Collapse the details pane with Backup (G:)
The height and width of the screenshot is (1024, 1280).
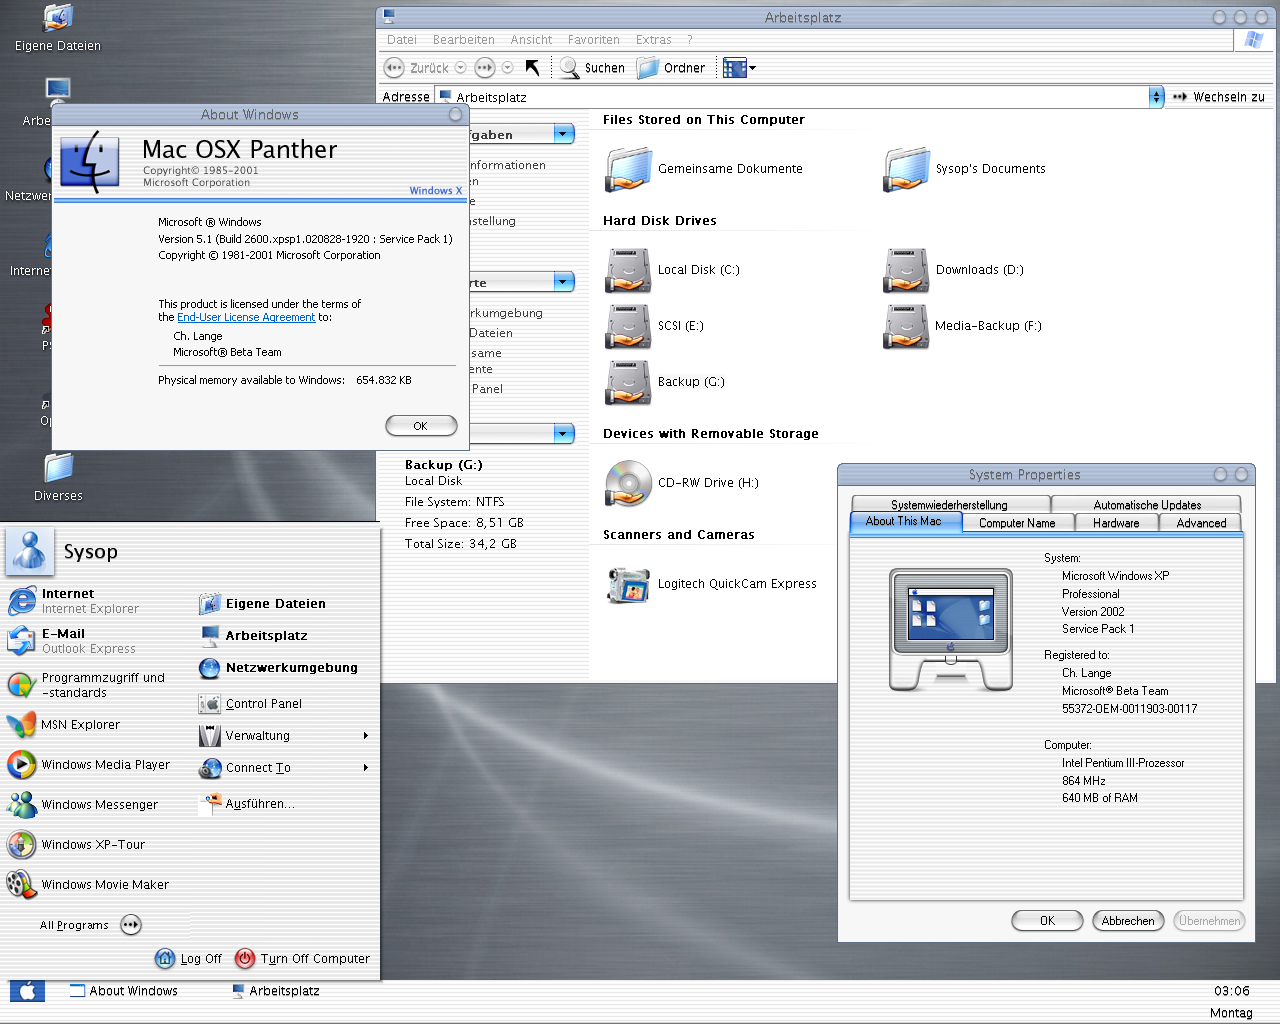click(564, 433)
